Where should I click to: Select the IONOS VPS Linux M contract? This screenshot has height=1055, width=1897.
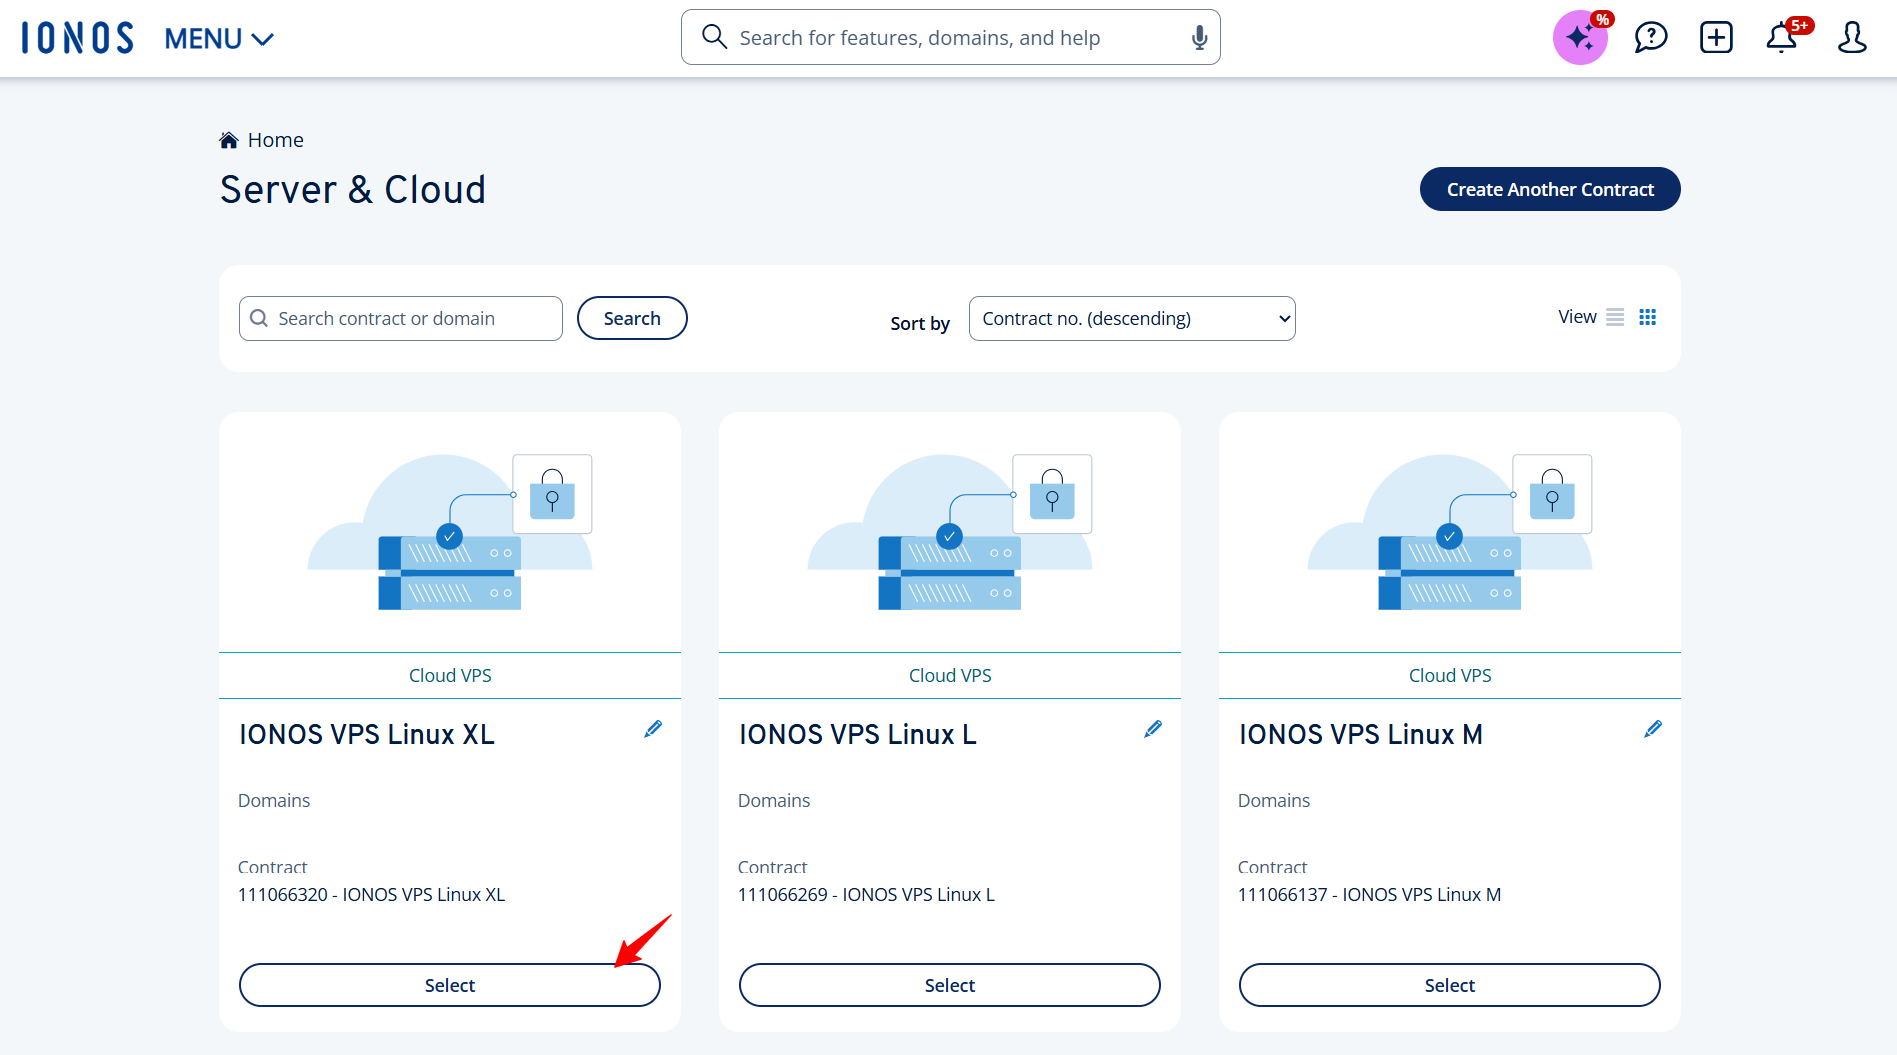[1450, 985]
